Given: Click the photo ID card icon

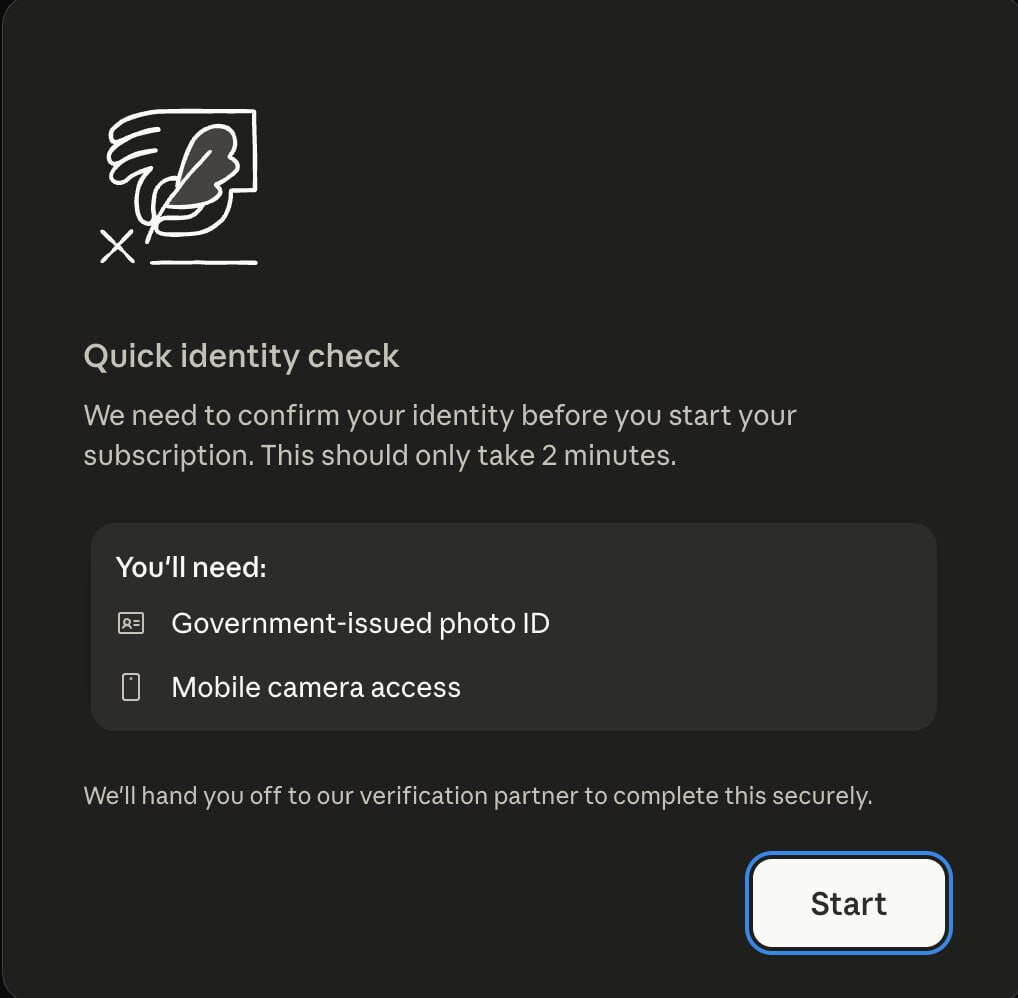Looking at the screenshot, I should coord(130,623).
